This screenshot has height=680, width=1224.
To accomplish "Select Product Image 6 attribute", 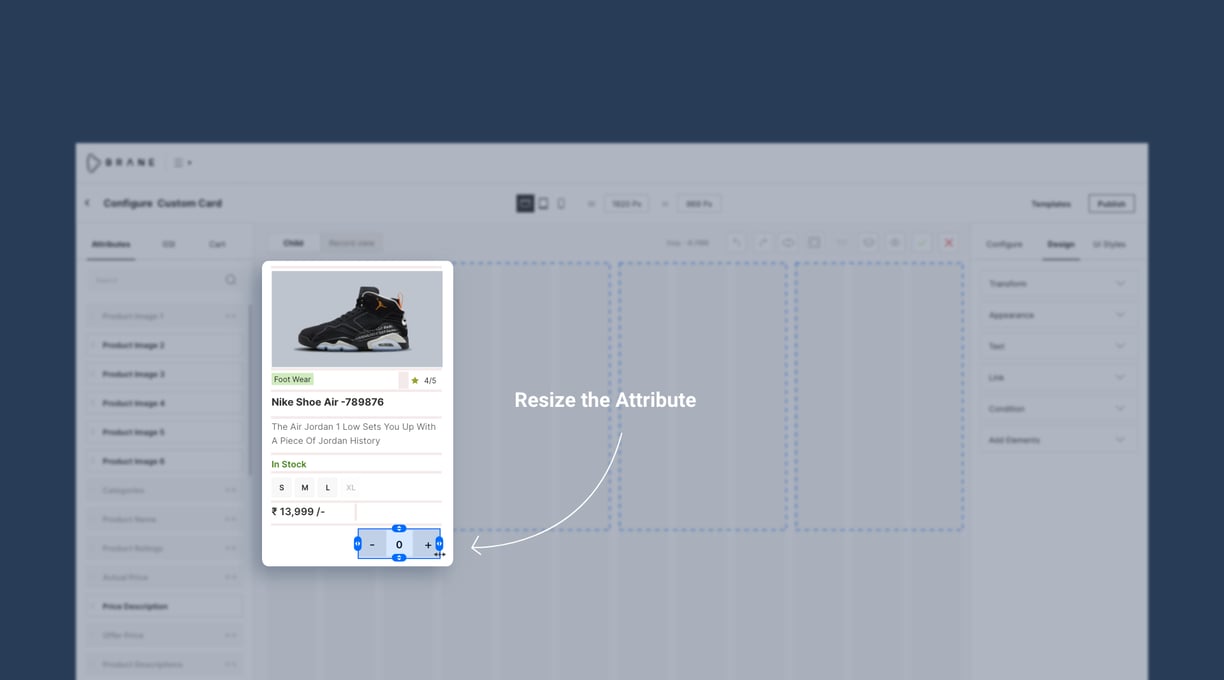I will [x=164, y=461].
